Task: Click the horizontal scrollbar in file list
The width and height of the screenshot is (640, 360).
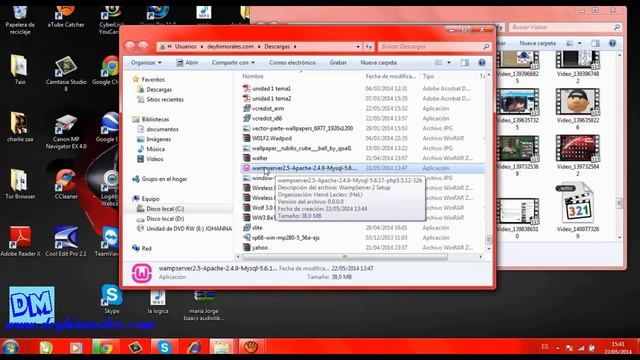Action: coord(345,257)
